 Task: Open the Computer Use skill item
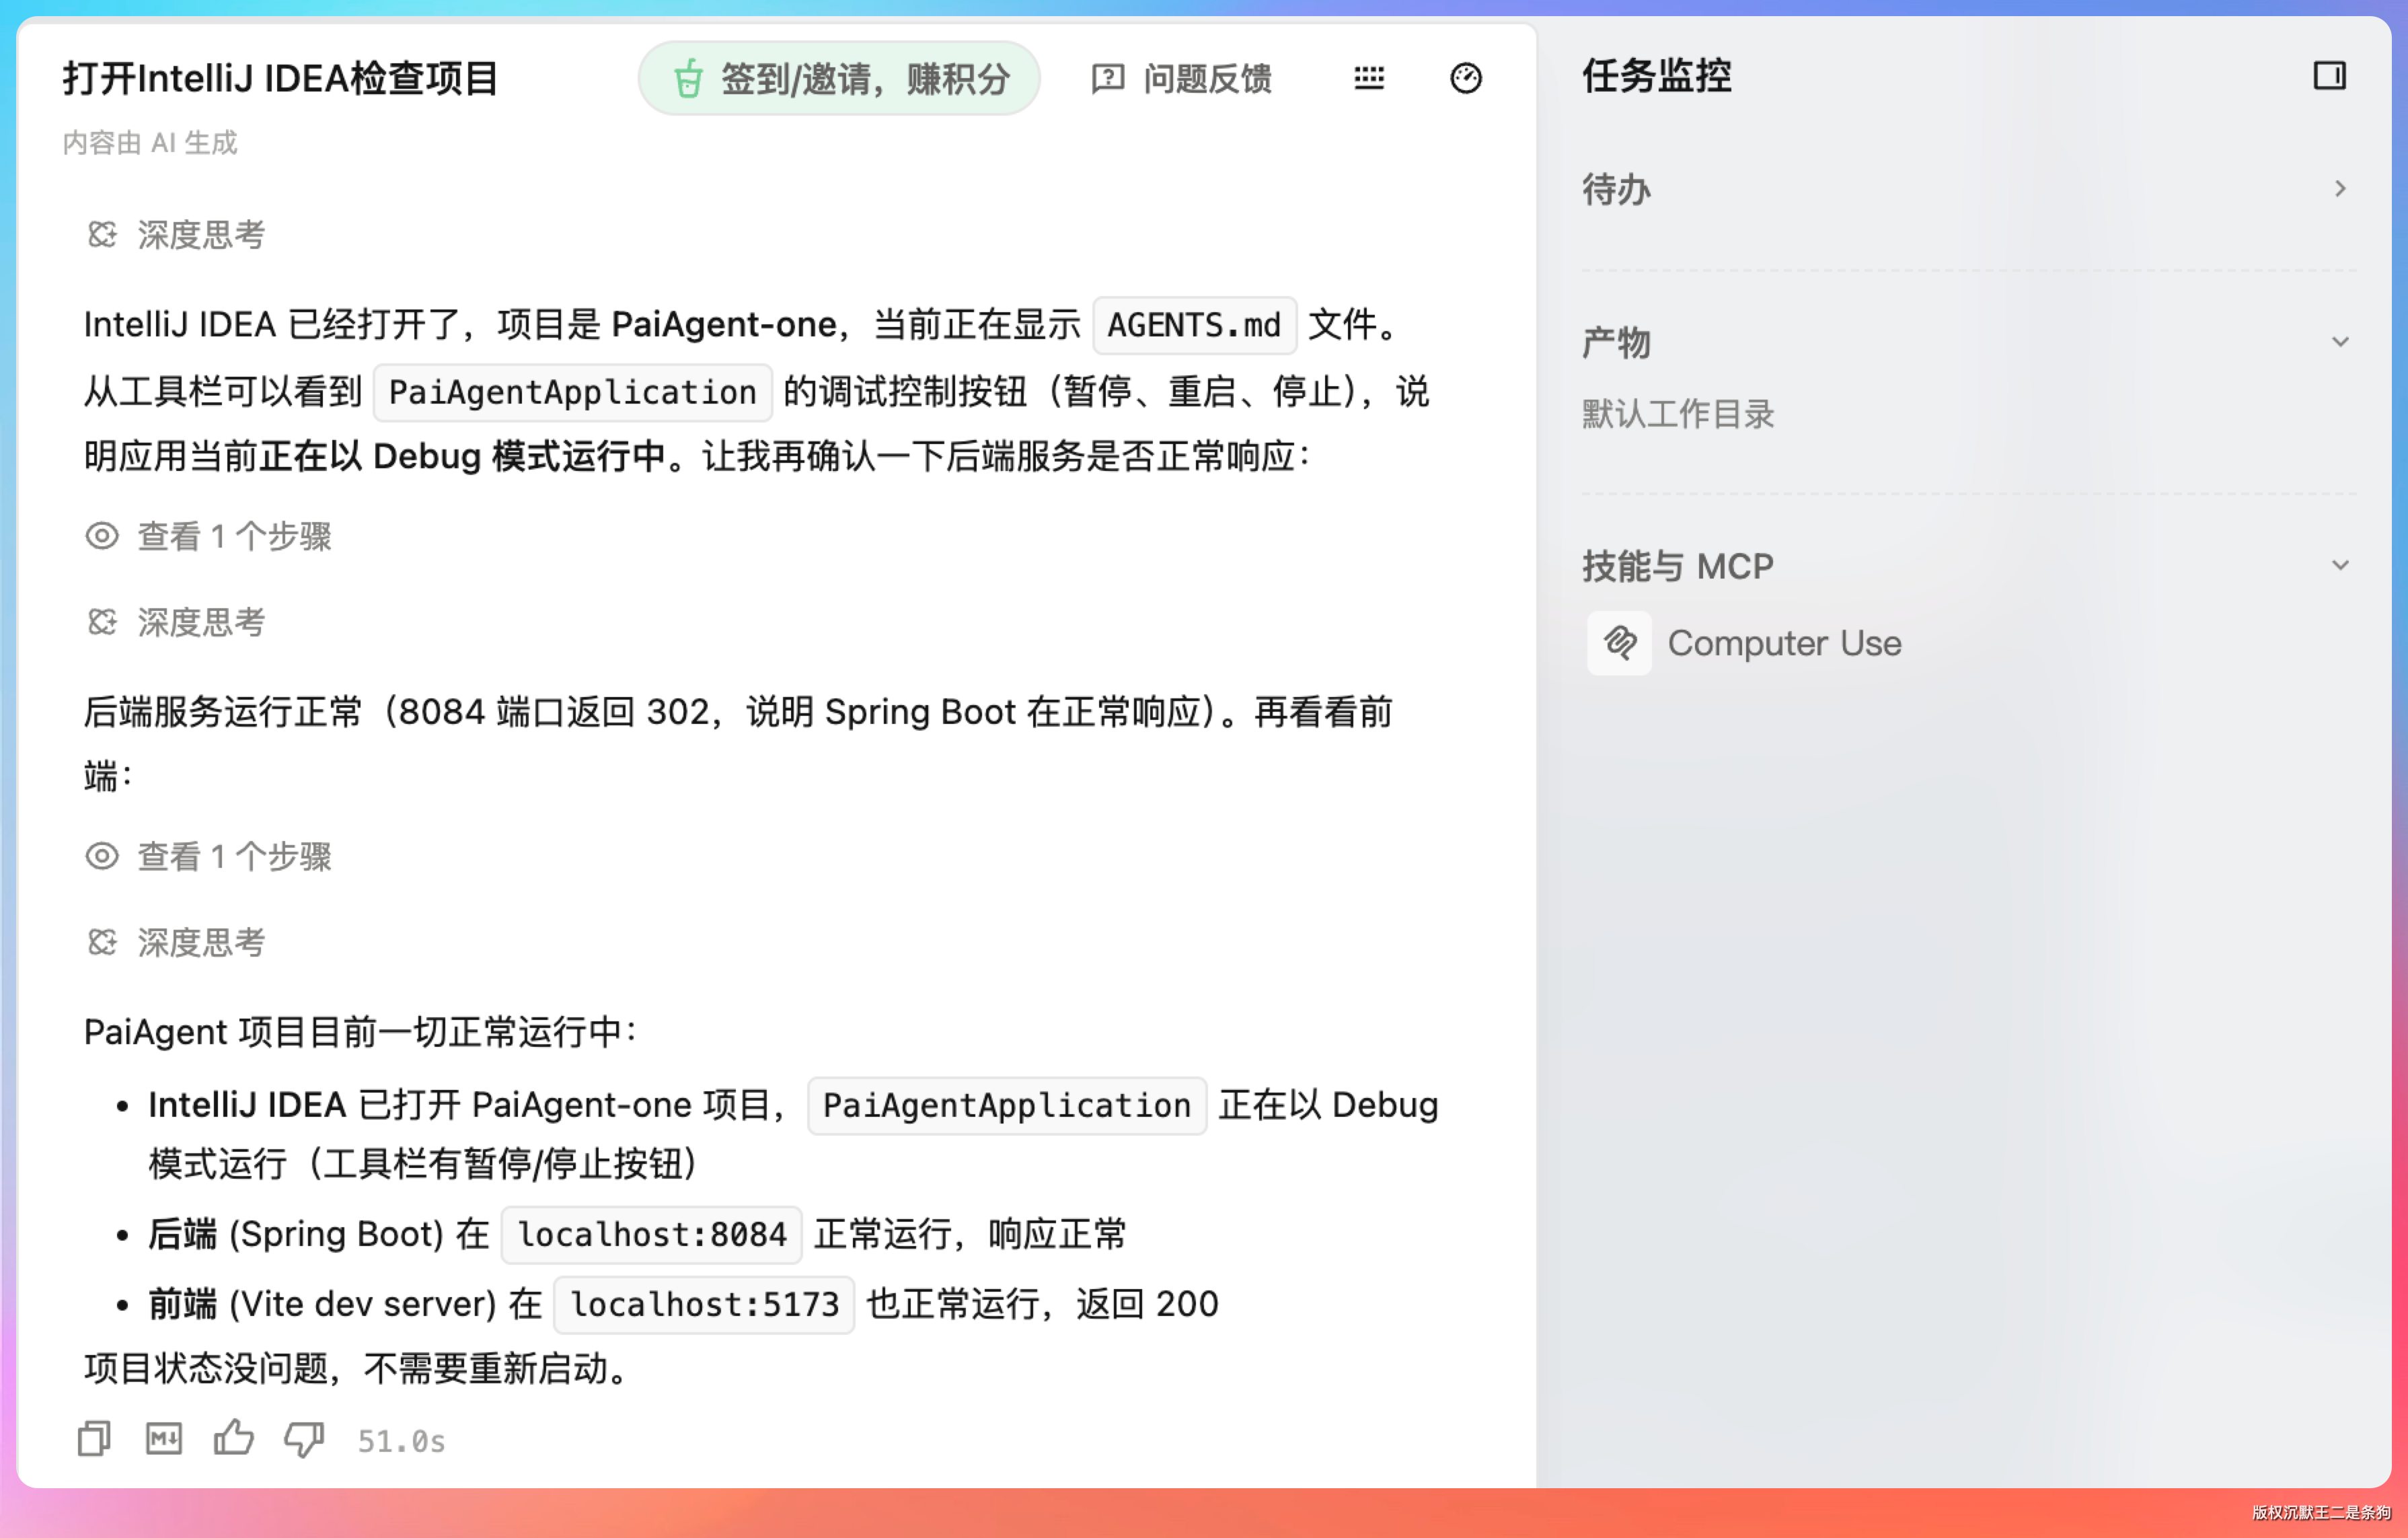click(x=1744, y=643)
